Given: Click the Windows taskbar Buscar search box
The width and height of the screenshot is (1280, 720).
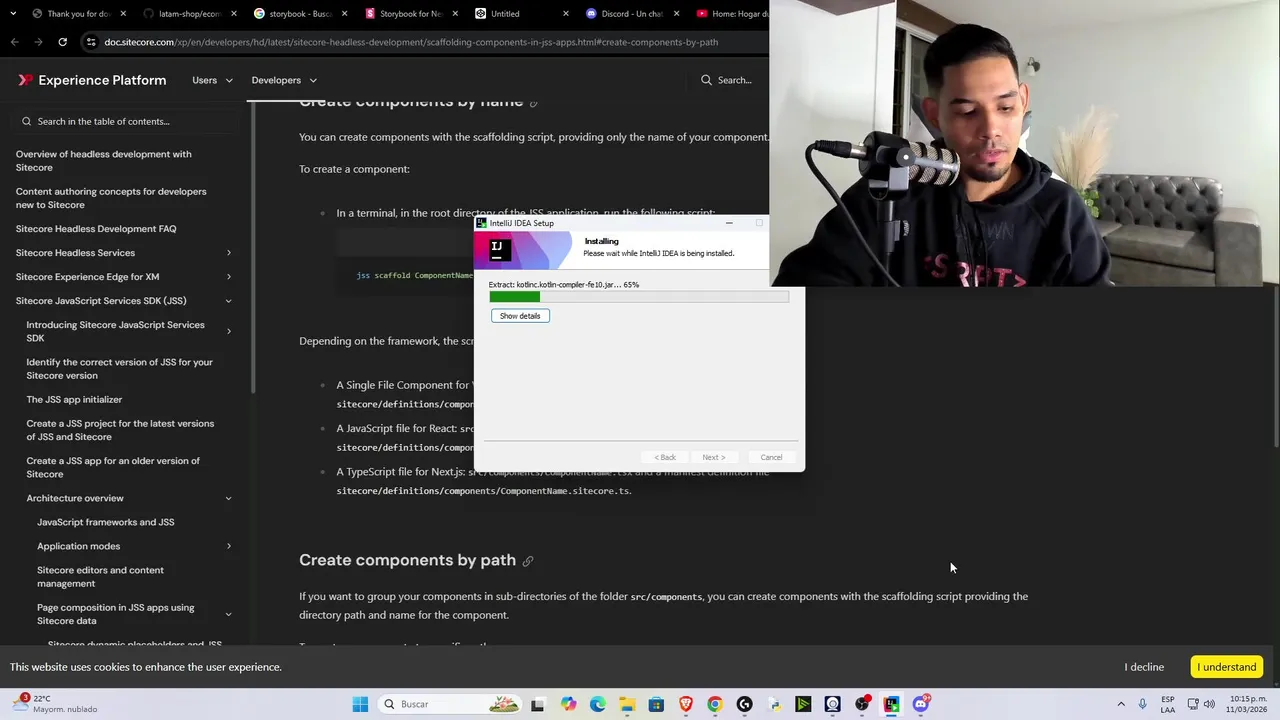Looking at the screenshot, I should click(448, 704).
